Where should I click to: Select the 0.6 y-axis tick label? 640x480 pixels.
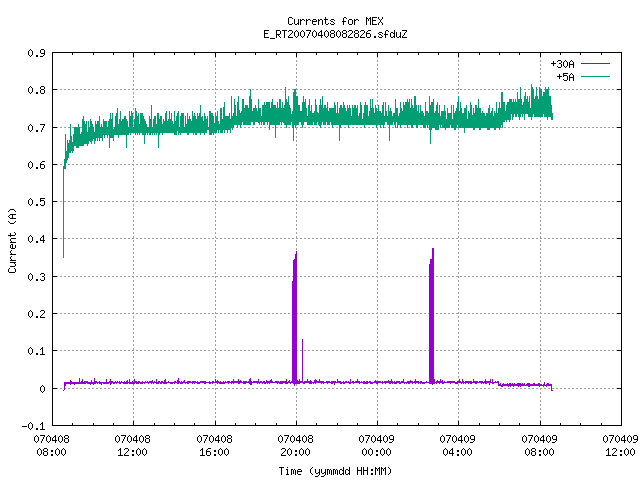click(x=36, y=165)
